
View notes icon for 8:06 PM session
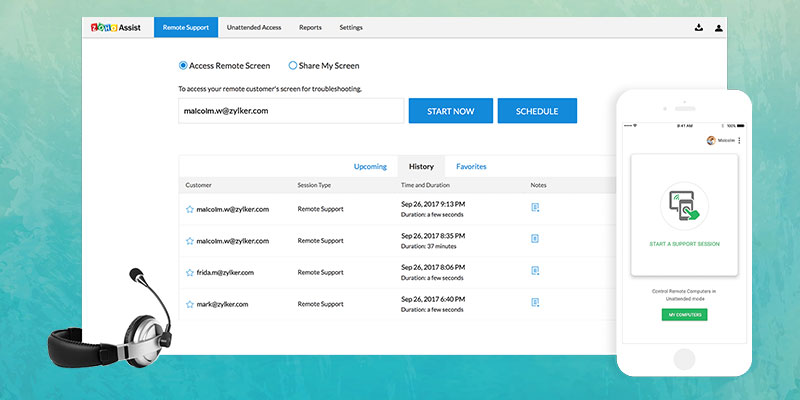[536, 272]
